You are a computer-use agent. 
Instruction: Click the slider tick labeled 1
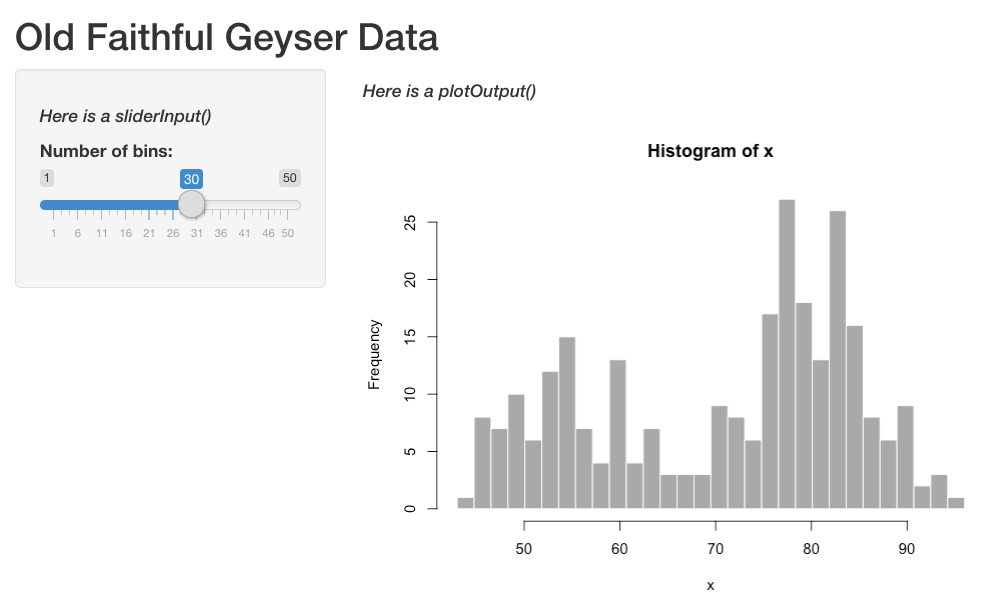[54, 233]
